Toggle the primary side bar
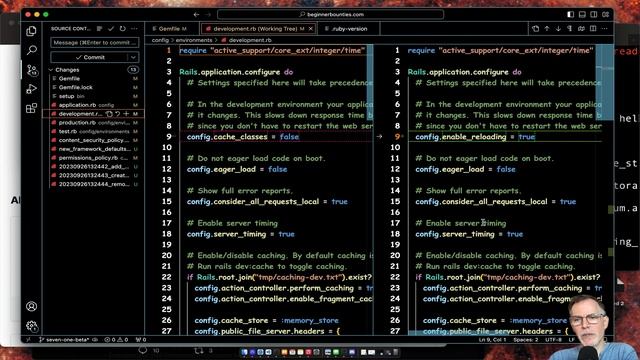640x360 pixels. (x=571, y=14)
